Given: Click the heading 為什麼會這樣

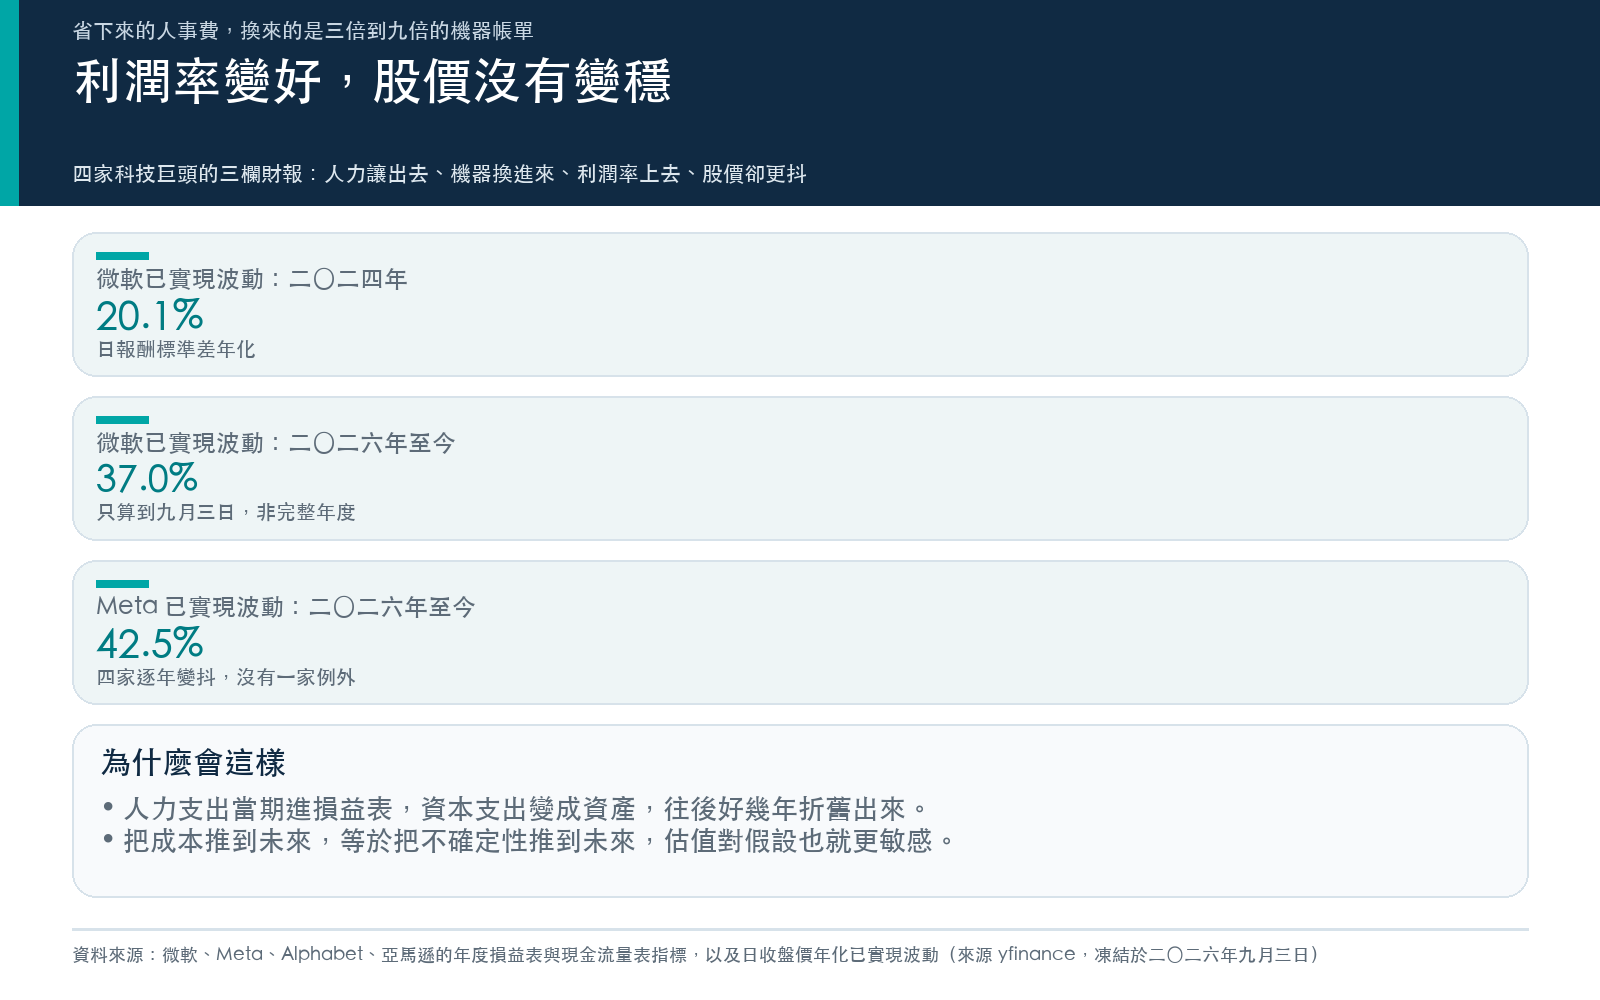Looking at the screenshot, I should [x=194, y=763].
